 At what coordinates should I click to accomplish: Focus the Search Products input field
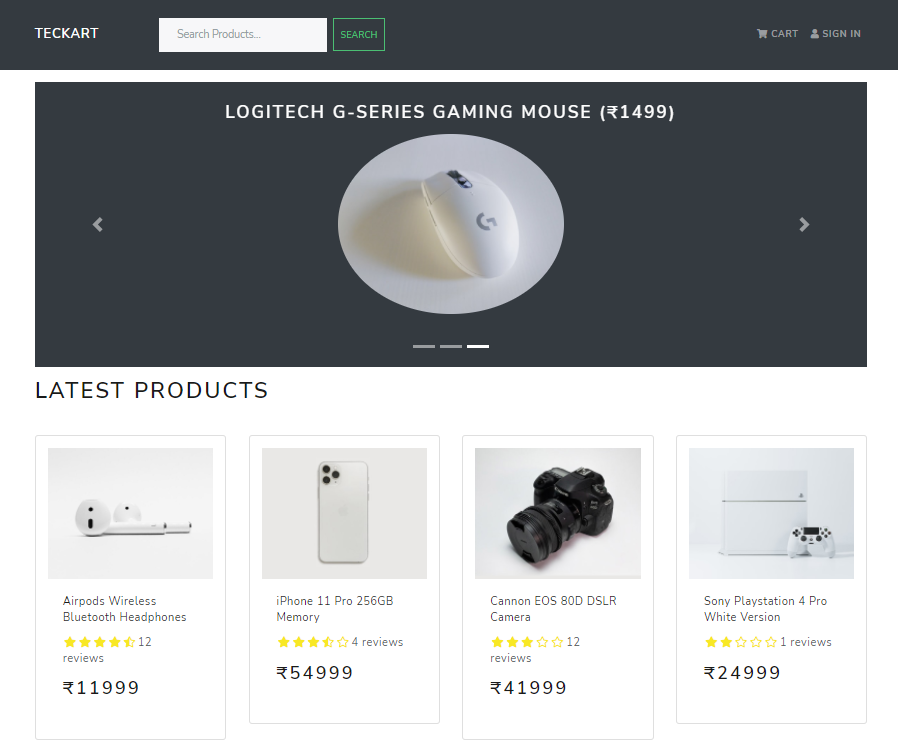click(243, 34)
